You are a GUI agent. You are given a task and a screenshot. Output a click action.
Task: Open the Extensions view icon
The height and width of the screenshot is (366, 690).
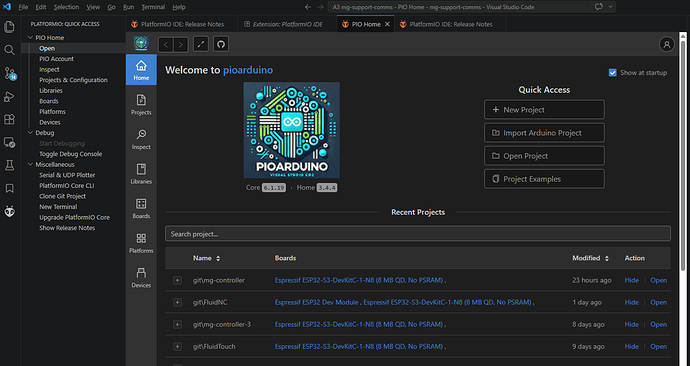(x=10, y=119)
